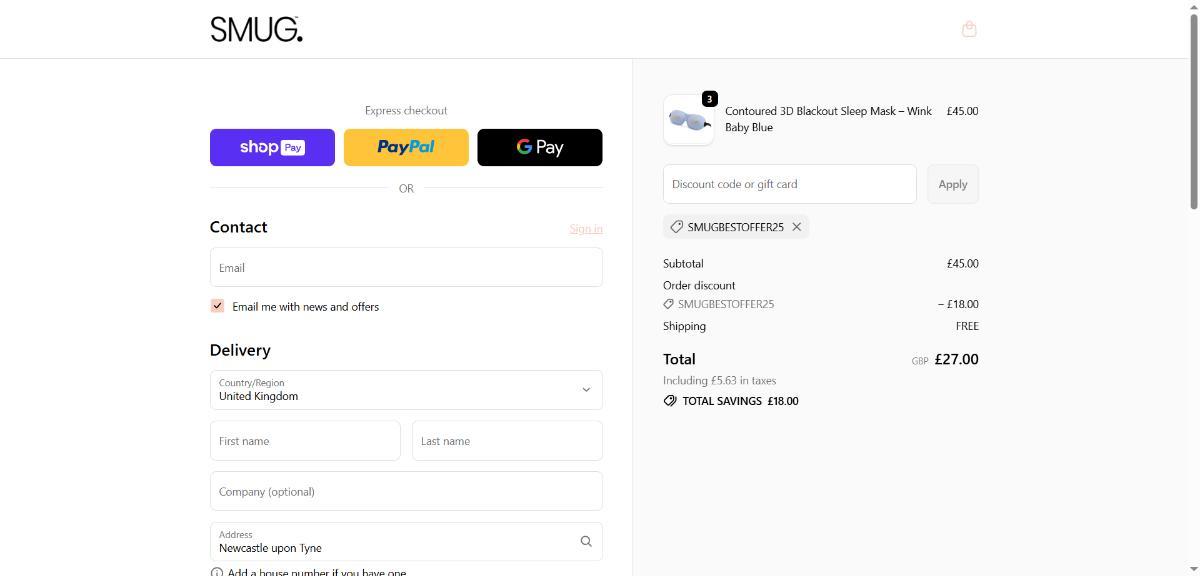Pay with PayPal express checkout
This screenshot has height=576, width=1200.
pos(406,147)
